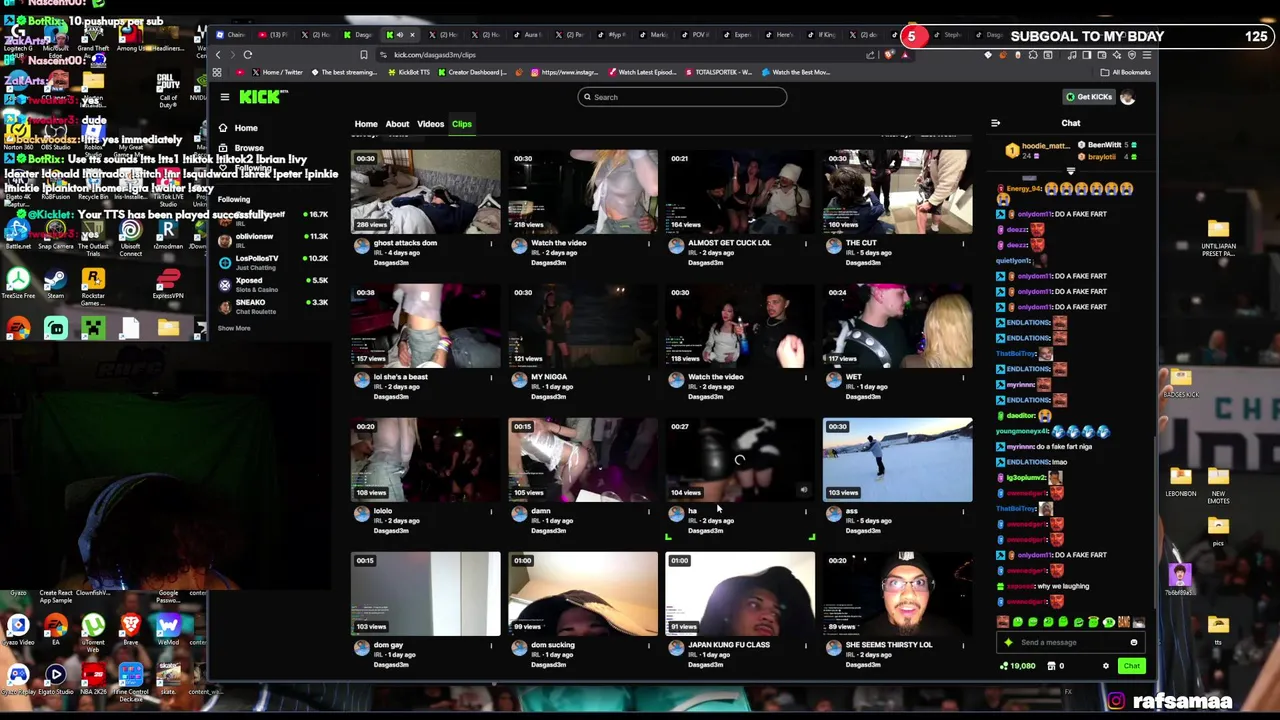This screenshot has width=1280, height=720.
Task: Open three-dot menu for THE CUT clip
Action: click(963, 243)
